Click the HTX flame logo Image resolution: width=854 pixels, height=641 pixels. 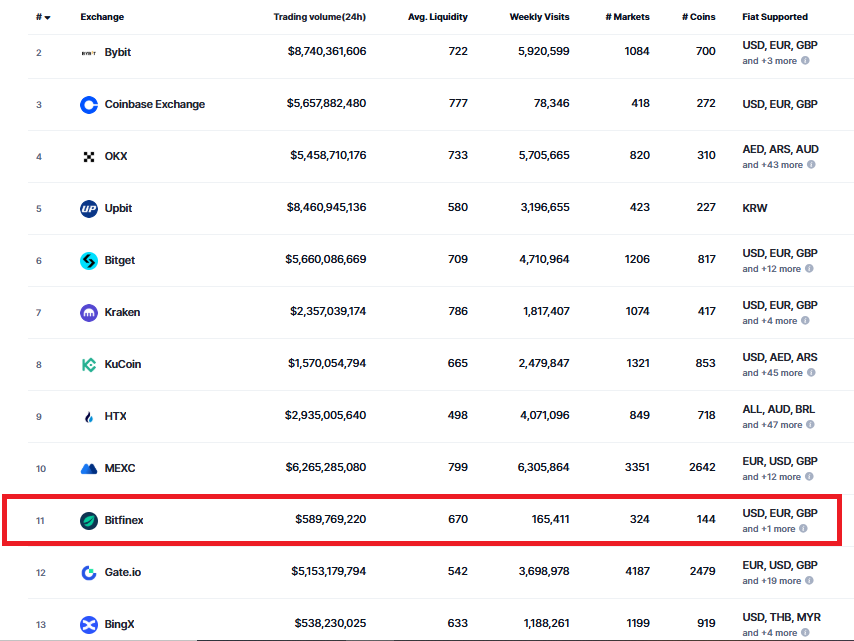89,417
